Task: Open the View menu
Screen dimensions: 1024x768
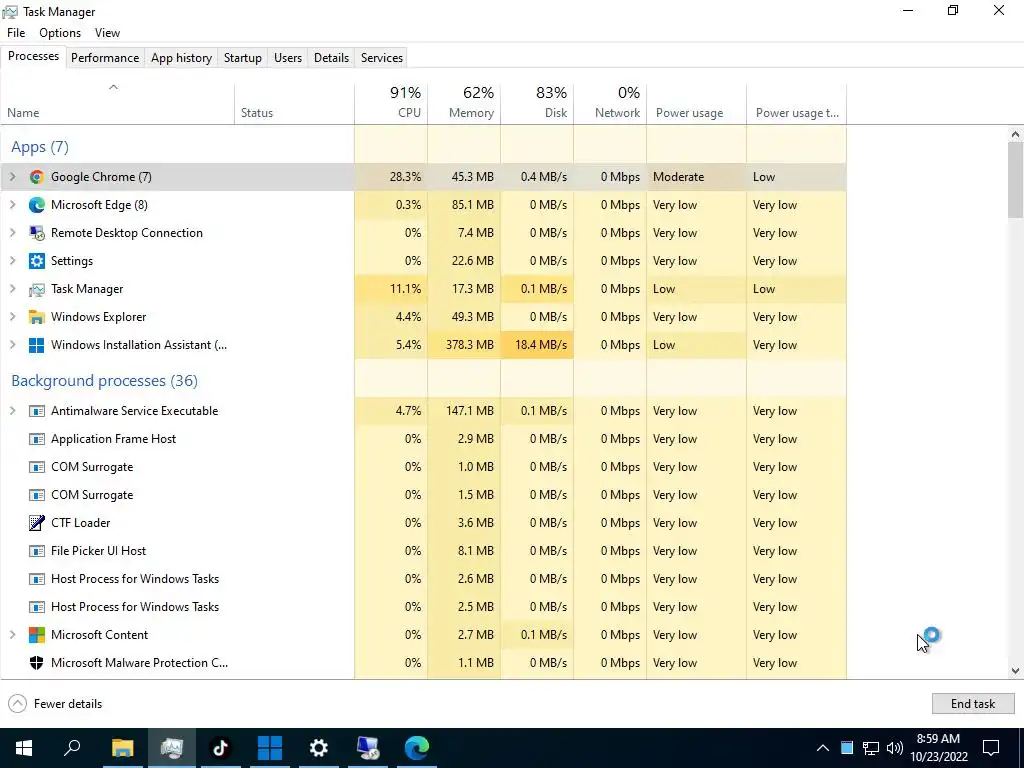Action: click(107, 33)
